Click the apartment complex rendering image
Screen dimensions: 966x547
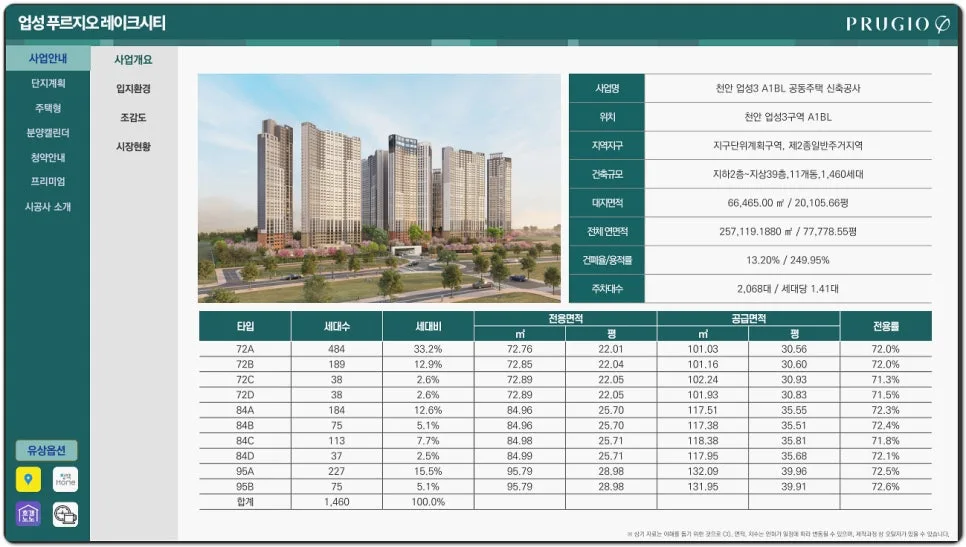pos(380,188)
